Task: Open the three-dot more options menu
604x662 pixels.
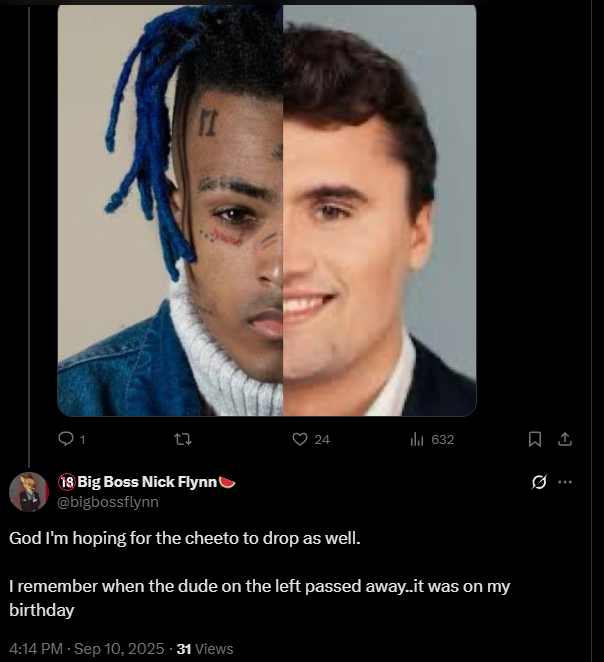Action: pos(565,482)
